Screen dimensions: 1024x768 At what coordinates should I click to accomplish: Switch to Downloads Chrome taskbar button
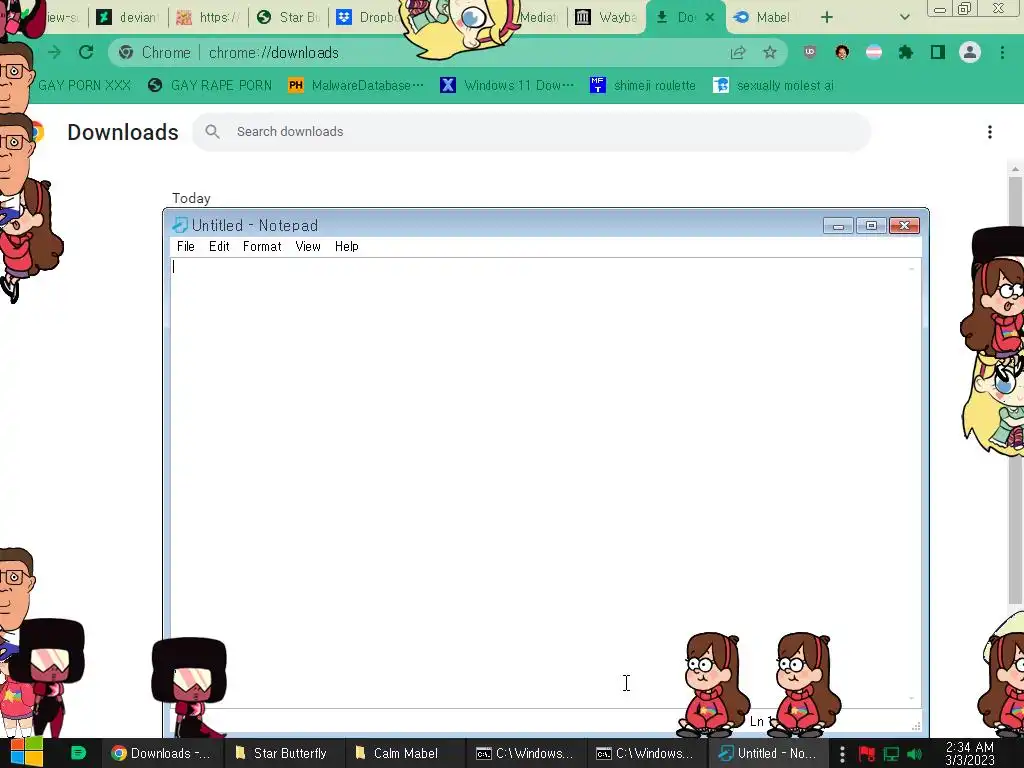[161, 753]
